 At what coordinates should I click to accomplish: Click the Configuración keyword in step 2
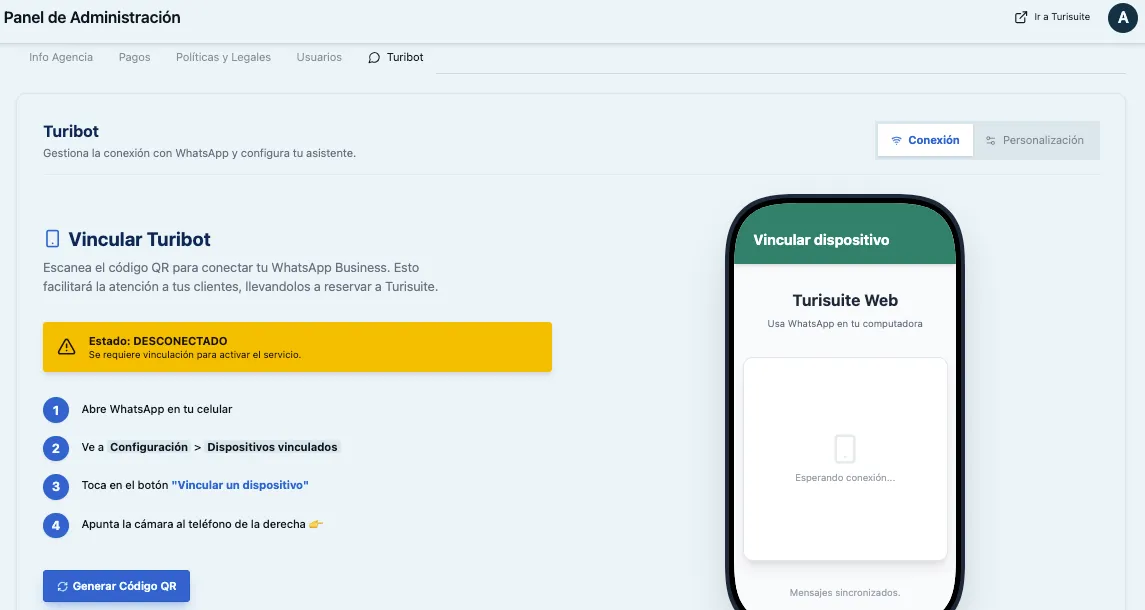(x=149, y=447)
